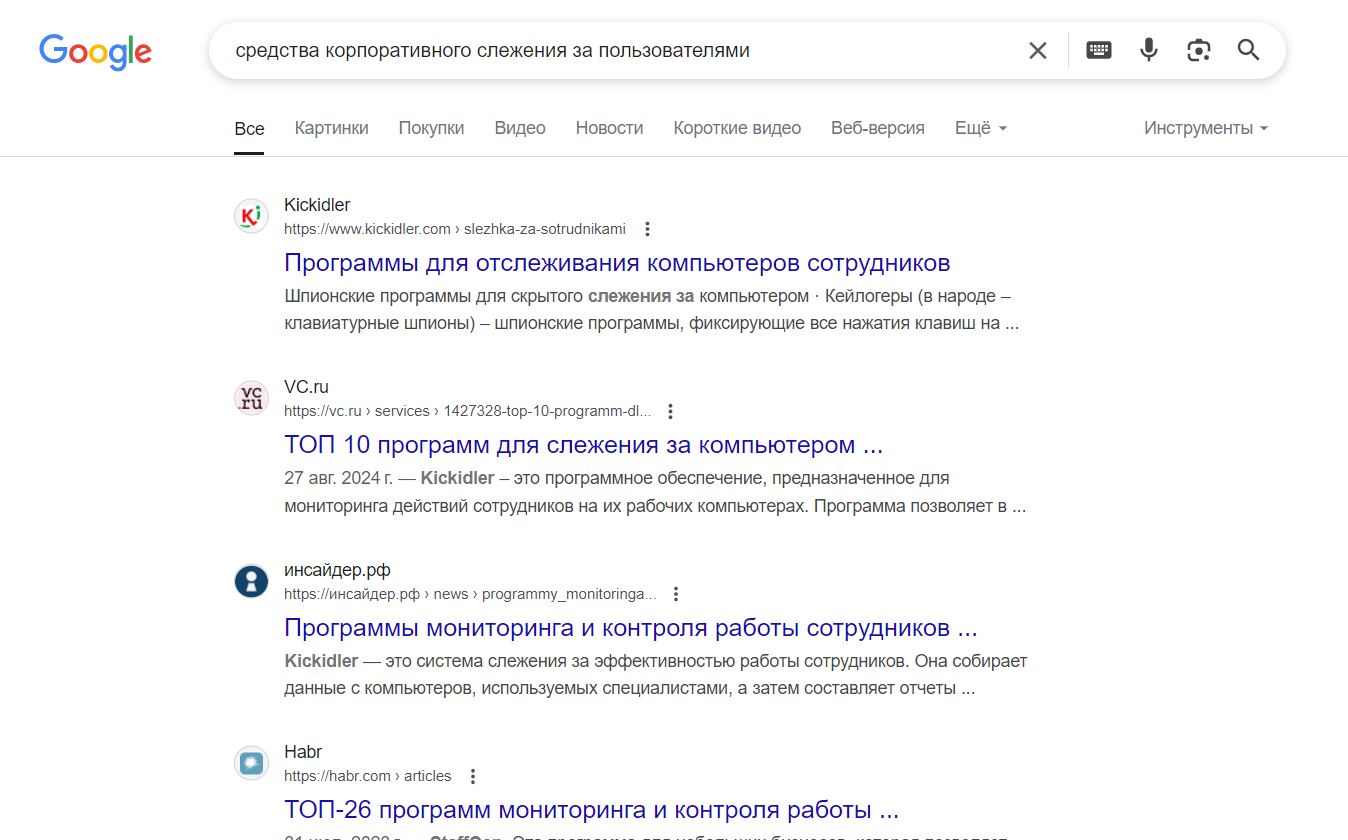Open the options menu for Kickidler result

pos(647,229)
